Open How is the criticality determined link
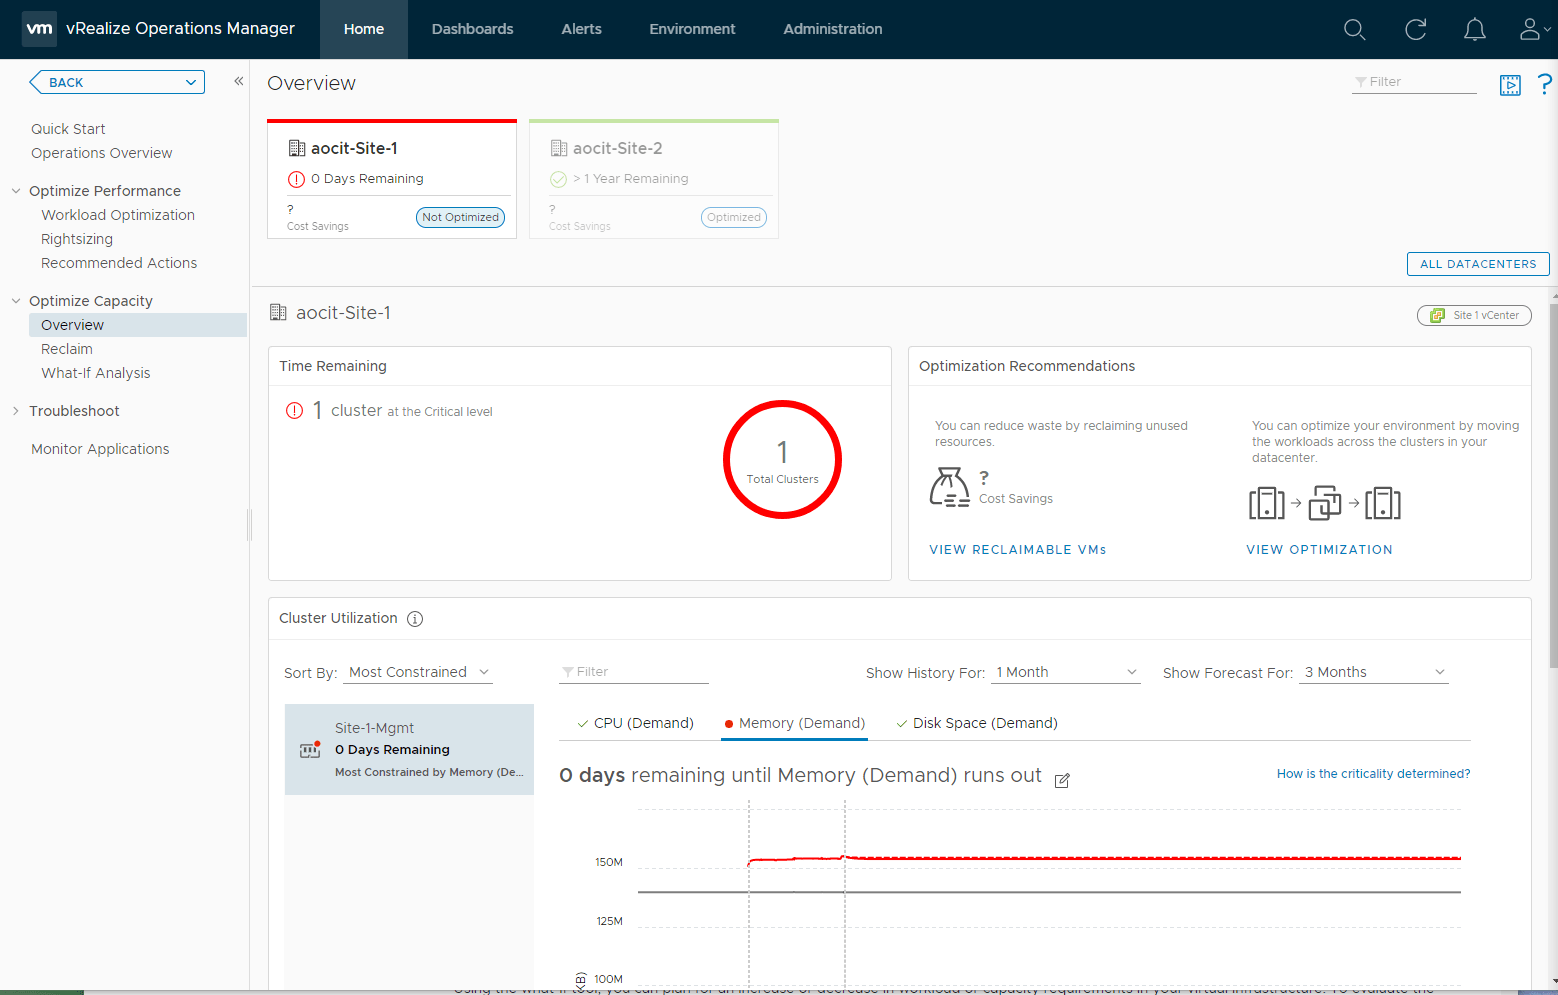The width and height of the screenshot is (1558, 995). point(1373,774)
